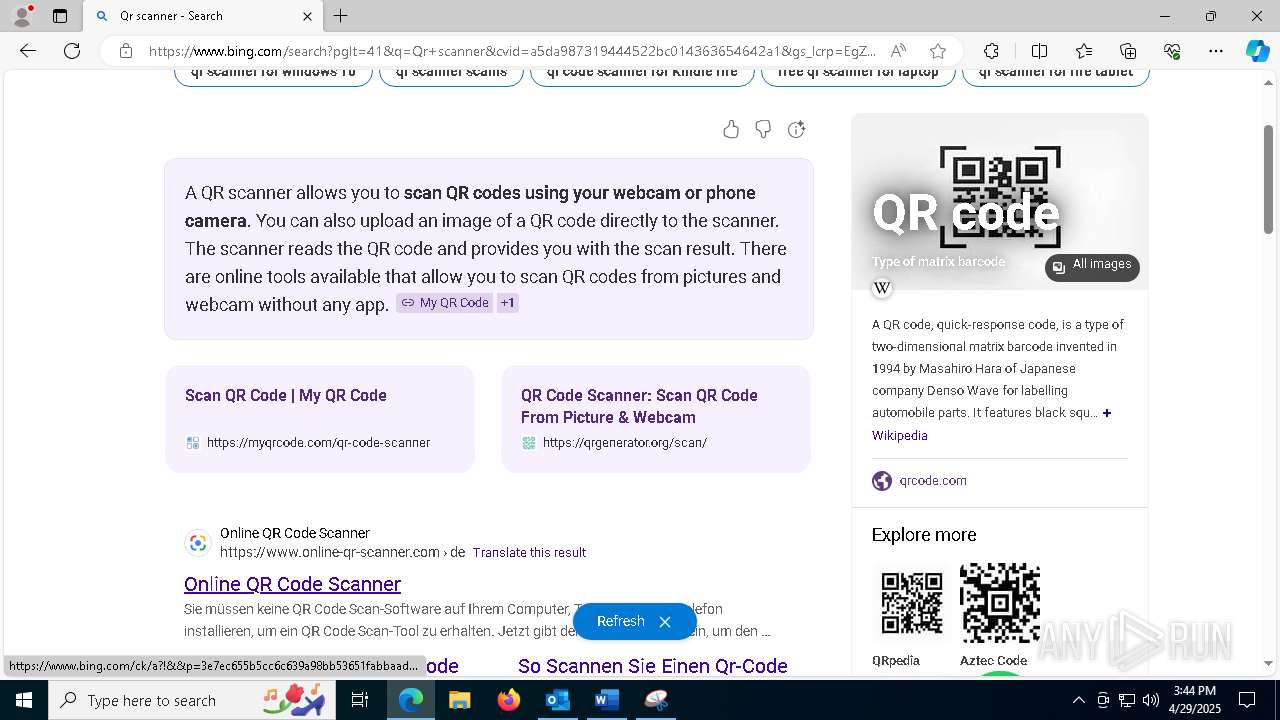Open Collections icon
Screen dimensions: 1280x720
pos(1128,51)
